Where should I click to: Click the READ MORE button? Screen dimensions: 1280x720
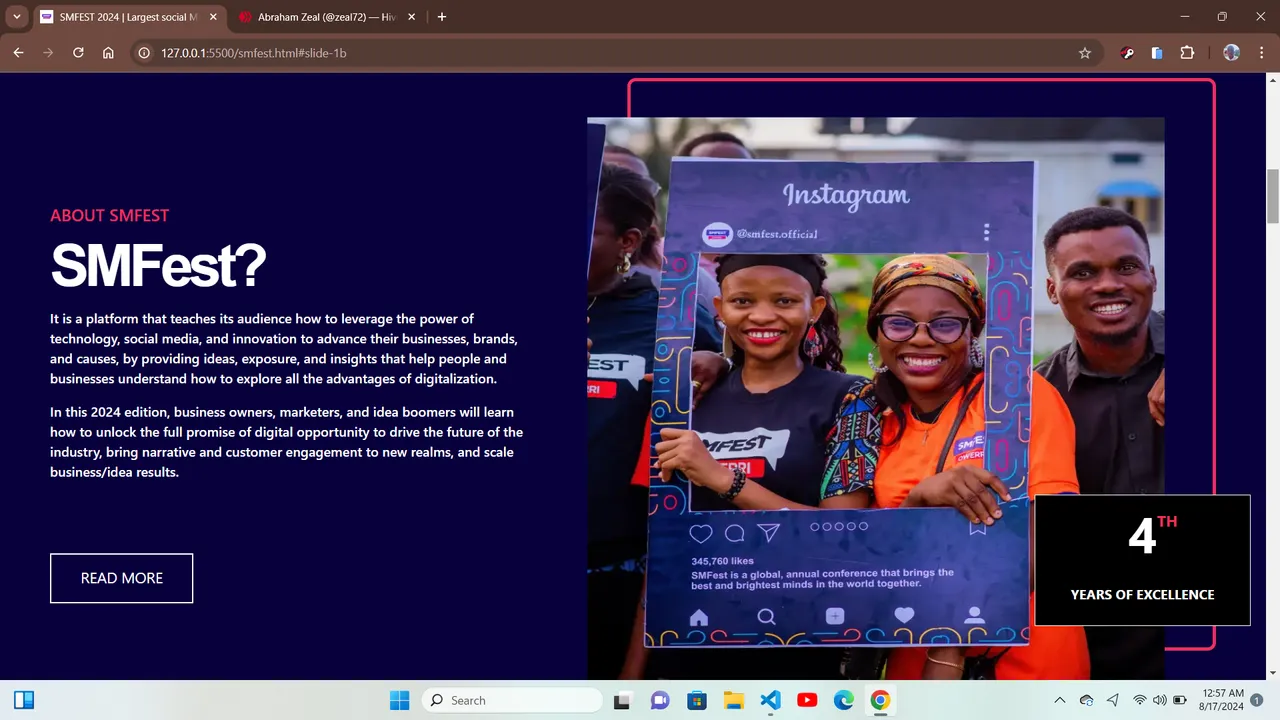pyautogui.click(x=121, y=578)
